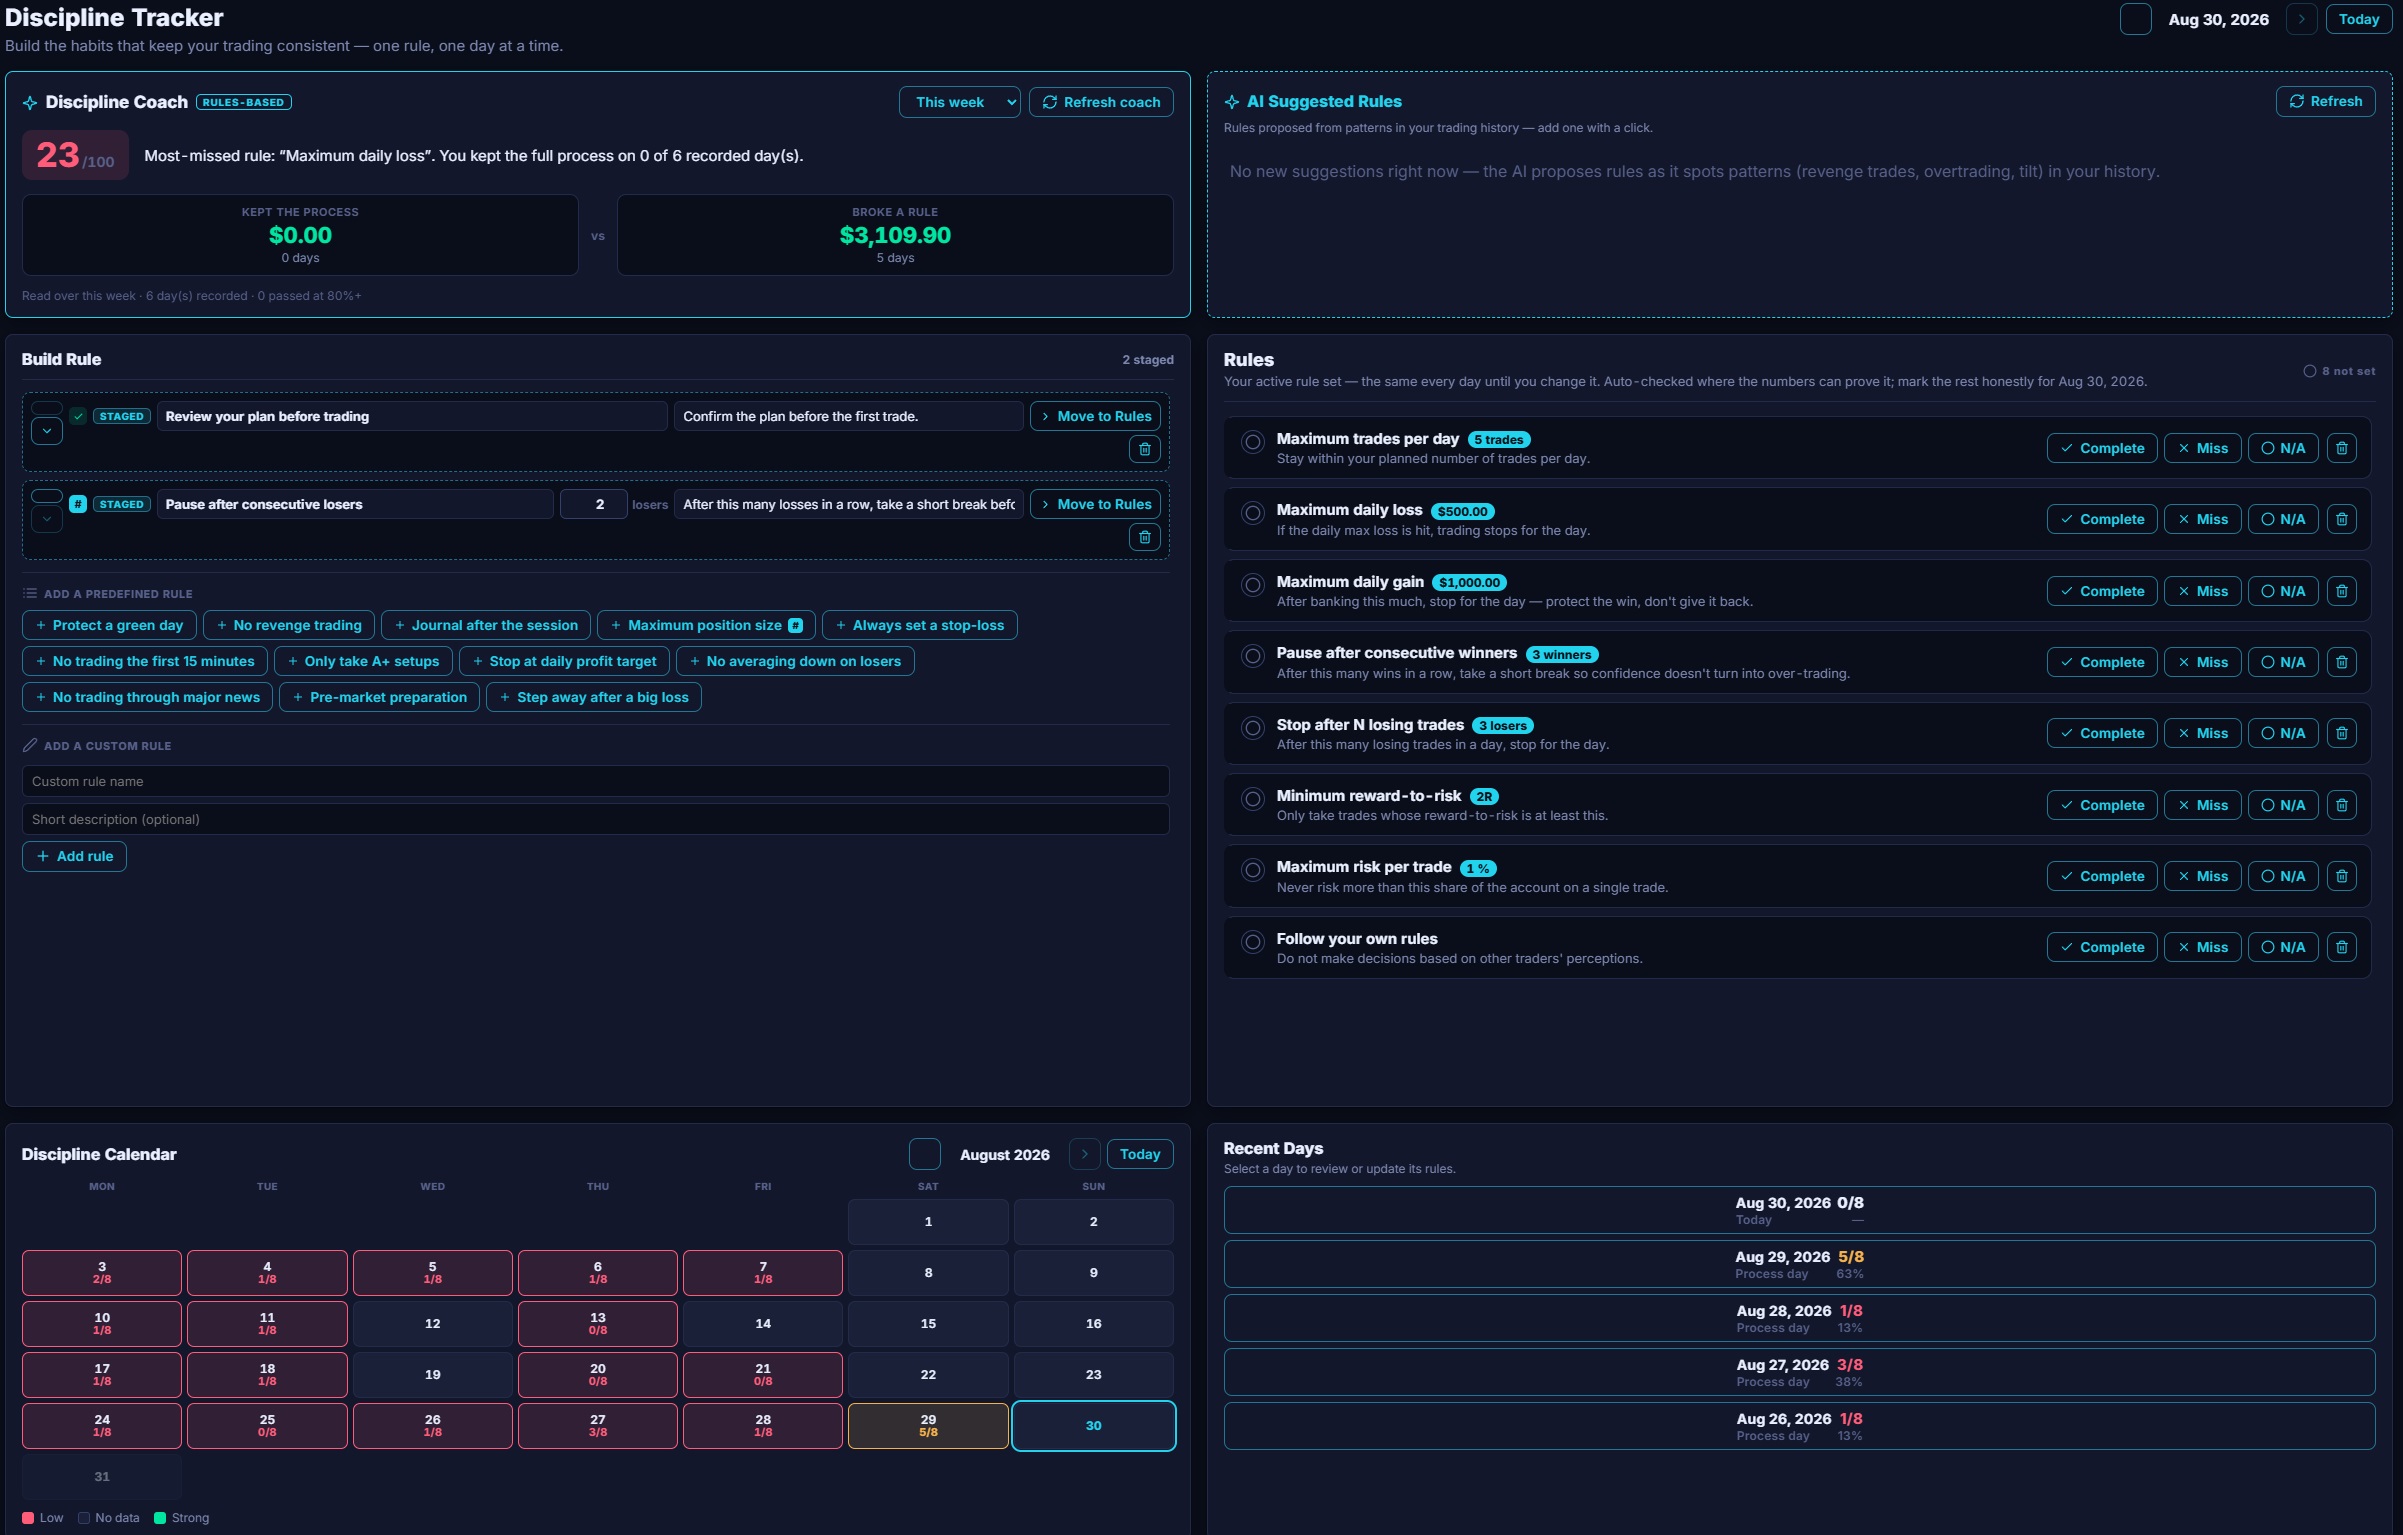Add predefined rule Pre-market preparation

pyautogui.click(x=379, y=697)
